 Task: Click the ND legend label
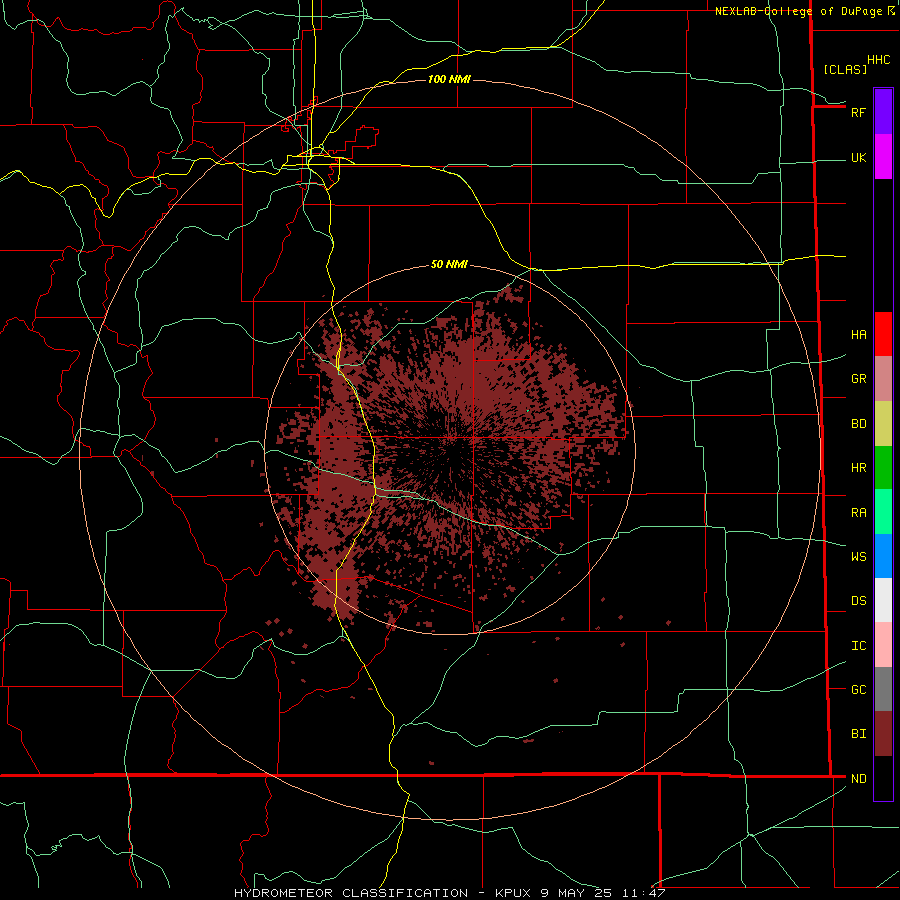click(858, 779)
